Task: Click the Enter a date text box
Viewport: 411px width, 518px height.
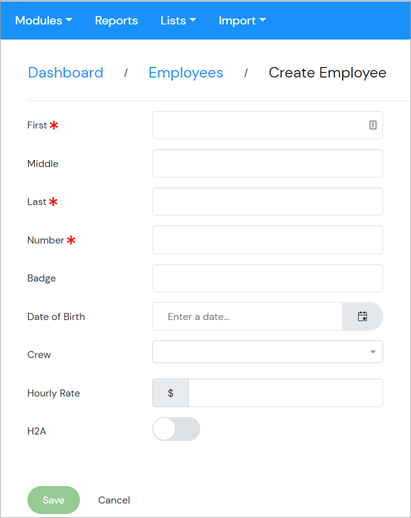Action: point(247,316)
